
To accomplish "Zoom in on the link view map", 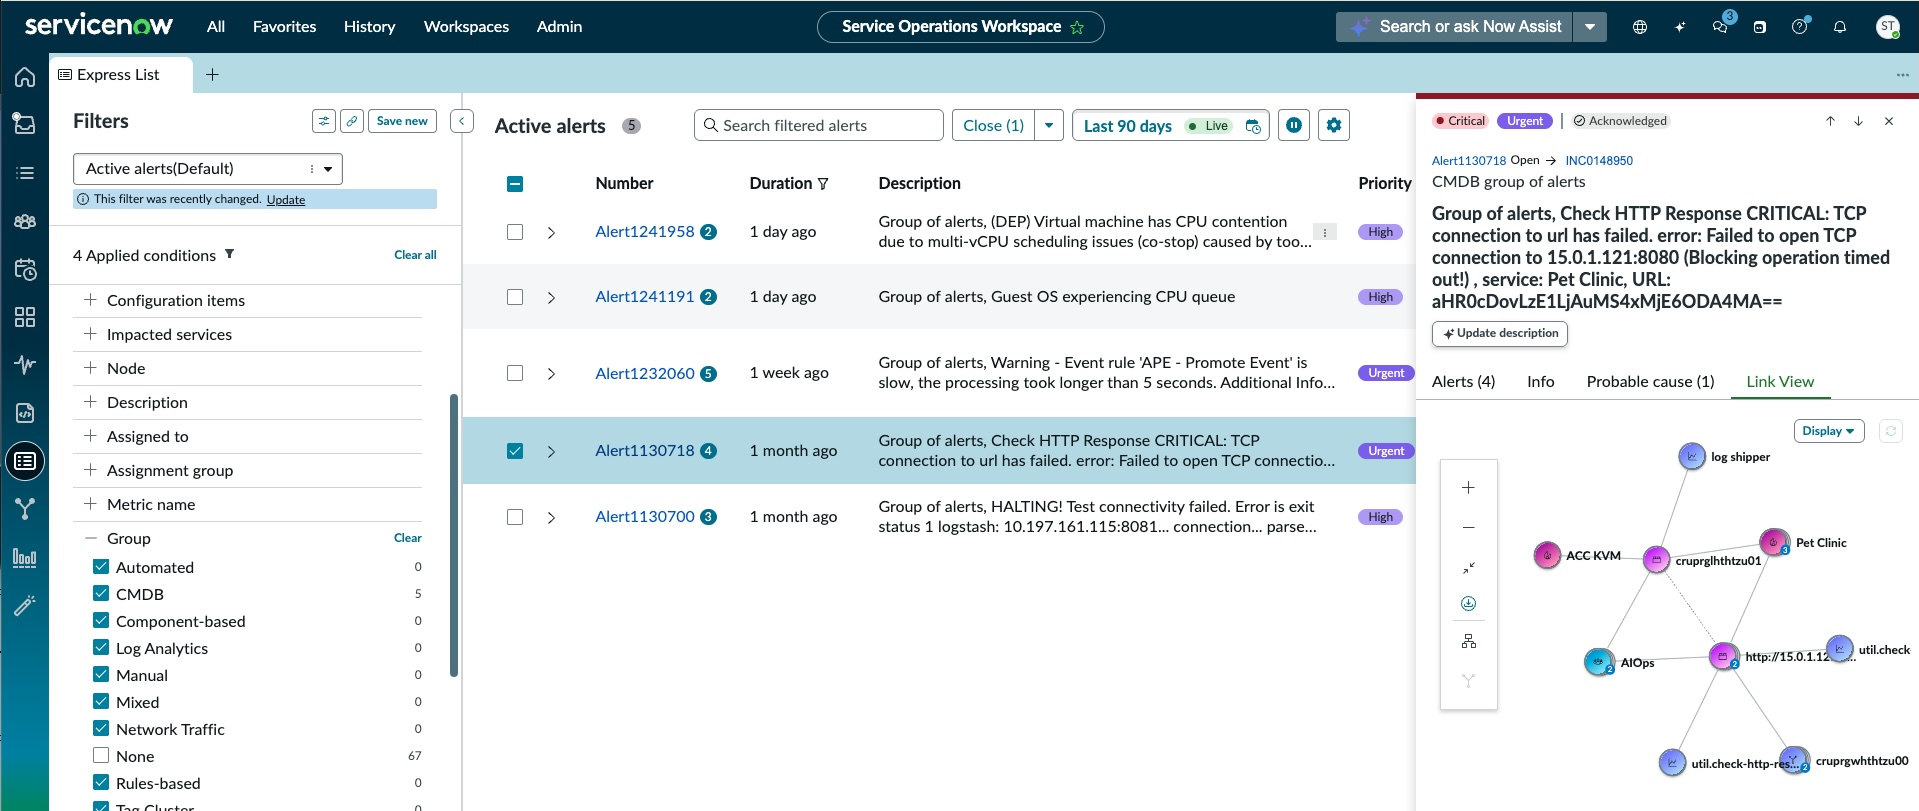I will (x=1468, y=488).
